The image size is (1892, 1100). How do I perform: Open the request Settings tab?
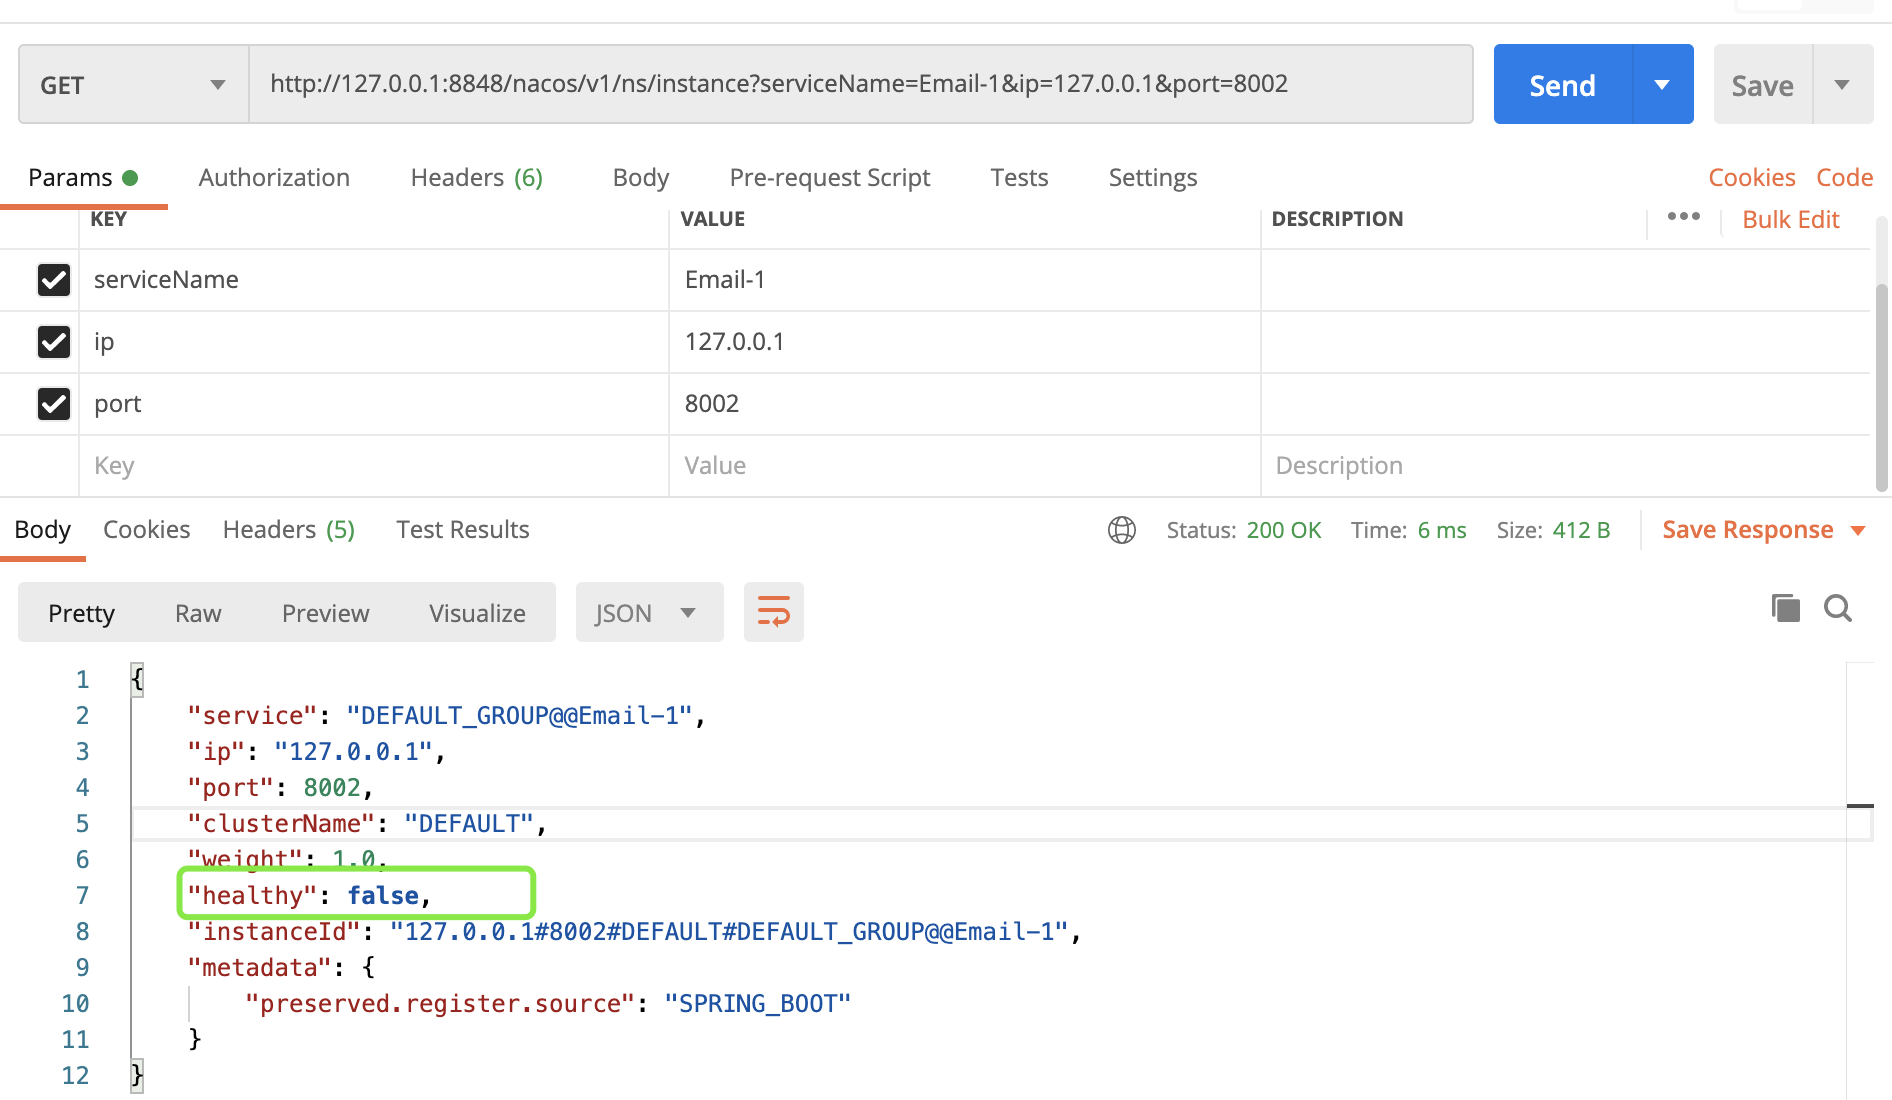coord(1153,178)
